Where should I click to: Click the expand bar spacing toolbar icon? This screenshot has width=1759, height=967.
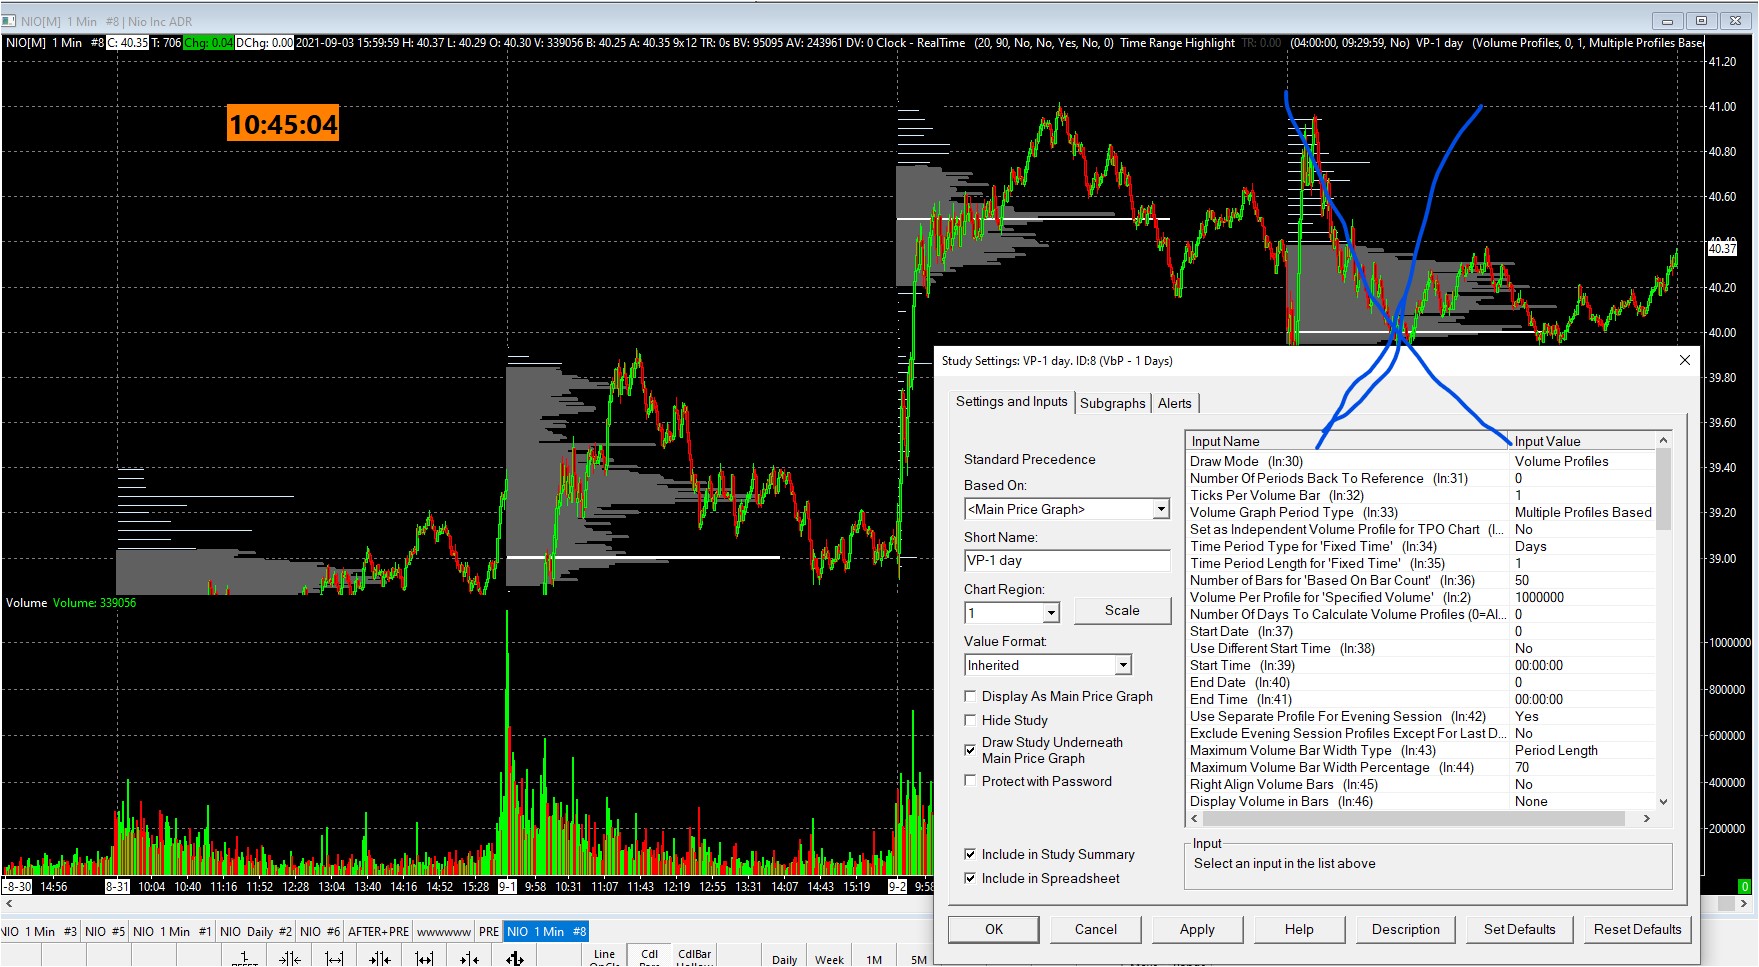335,958
